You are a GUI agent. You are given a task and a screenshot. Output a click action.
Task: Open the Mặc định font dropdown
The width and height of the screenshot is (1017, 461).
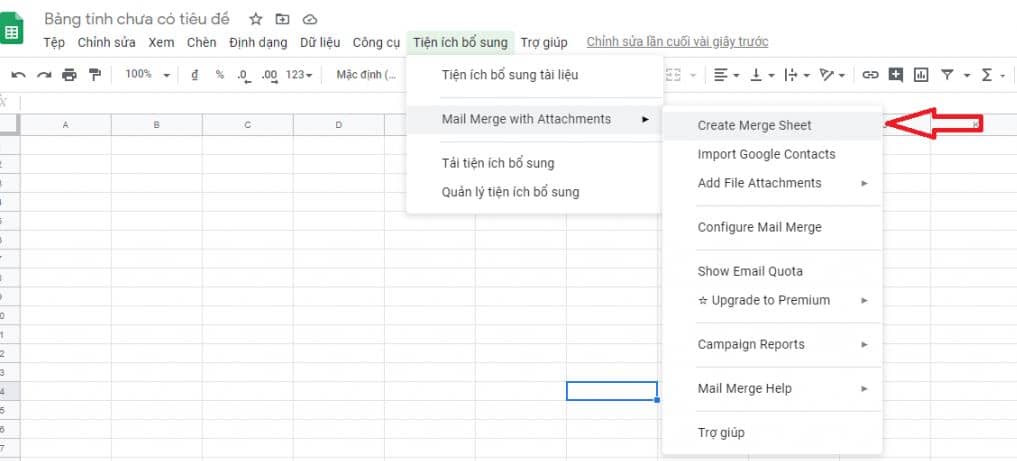366,75
